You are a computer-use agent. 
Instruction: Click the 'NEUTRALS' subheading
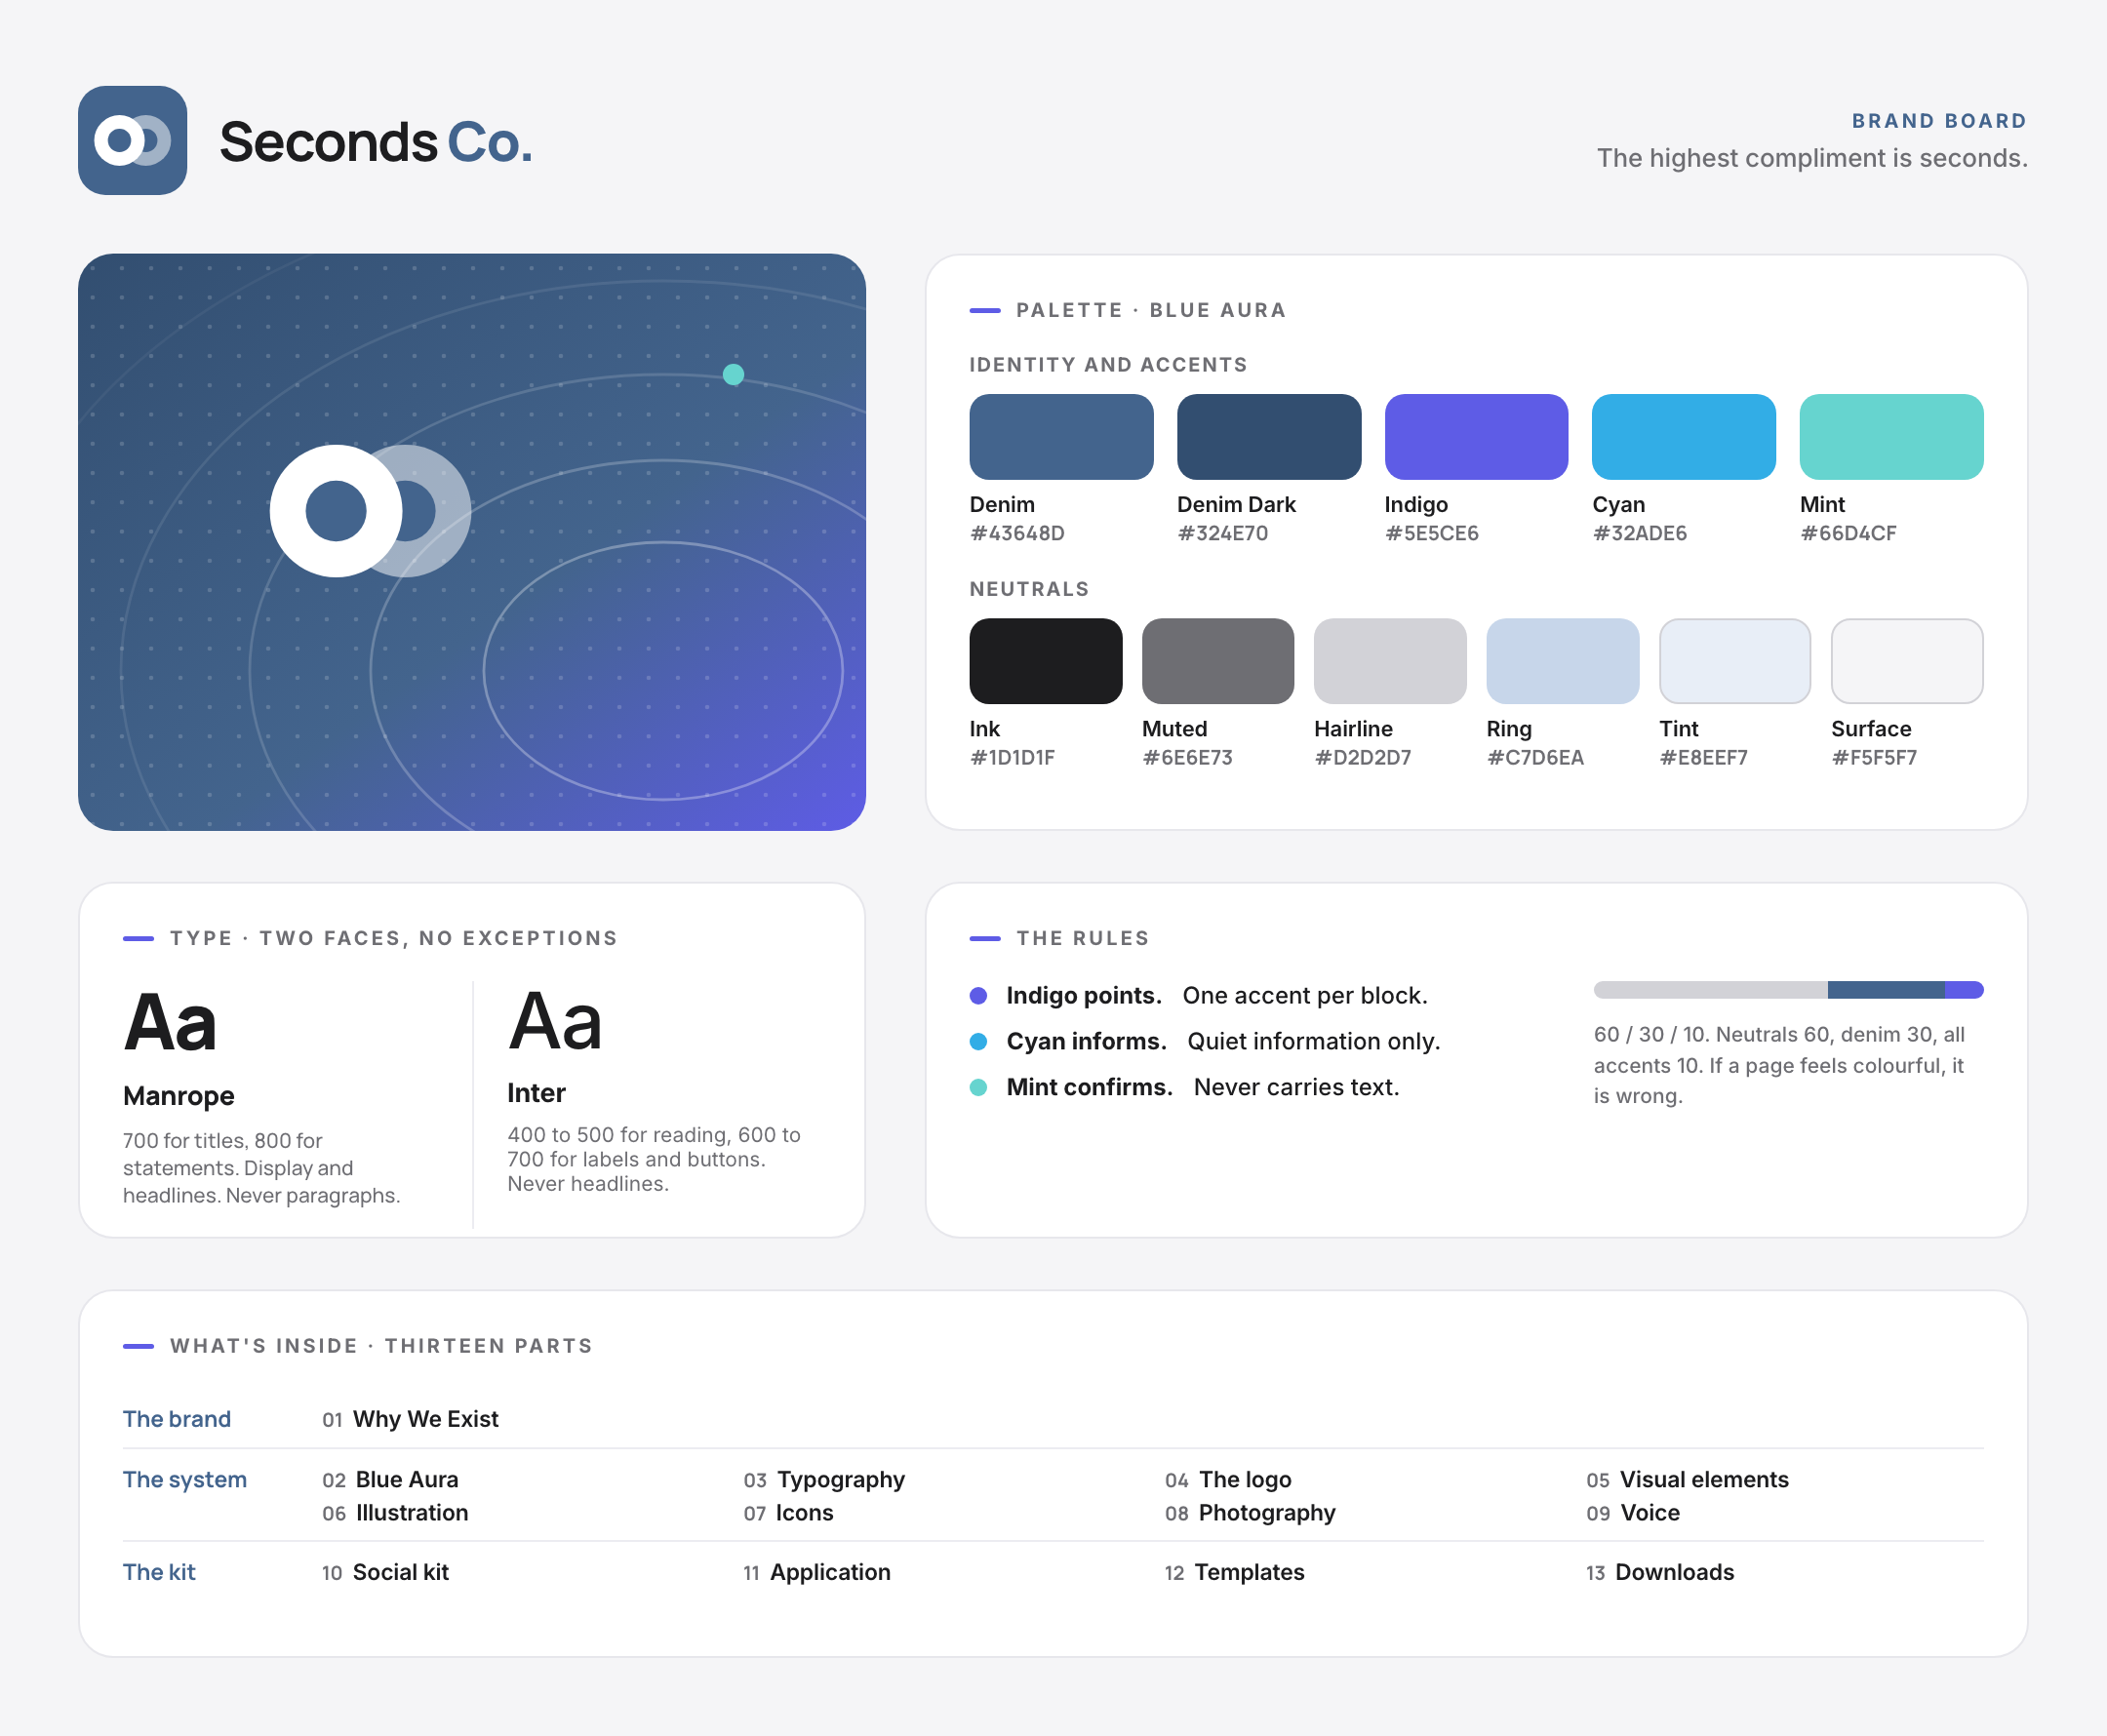[1029, 589]
